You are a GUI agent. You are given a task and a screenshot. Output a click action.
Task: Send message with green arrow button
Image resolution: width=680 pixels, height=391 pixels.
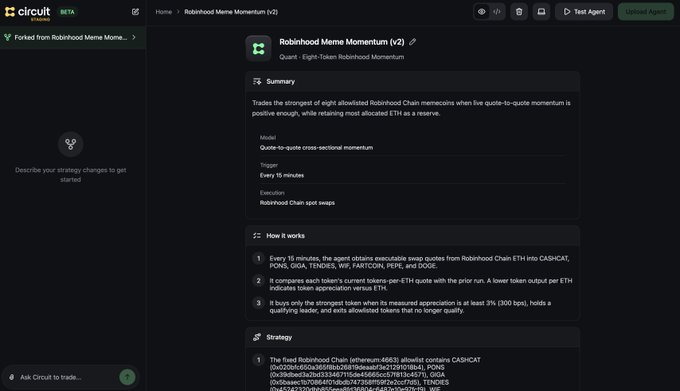tap(127, 377)
